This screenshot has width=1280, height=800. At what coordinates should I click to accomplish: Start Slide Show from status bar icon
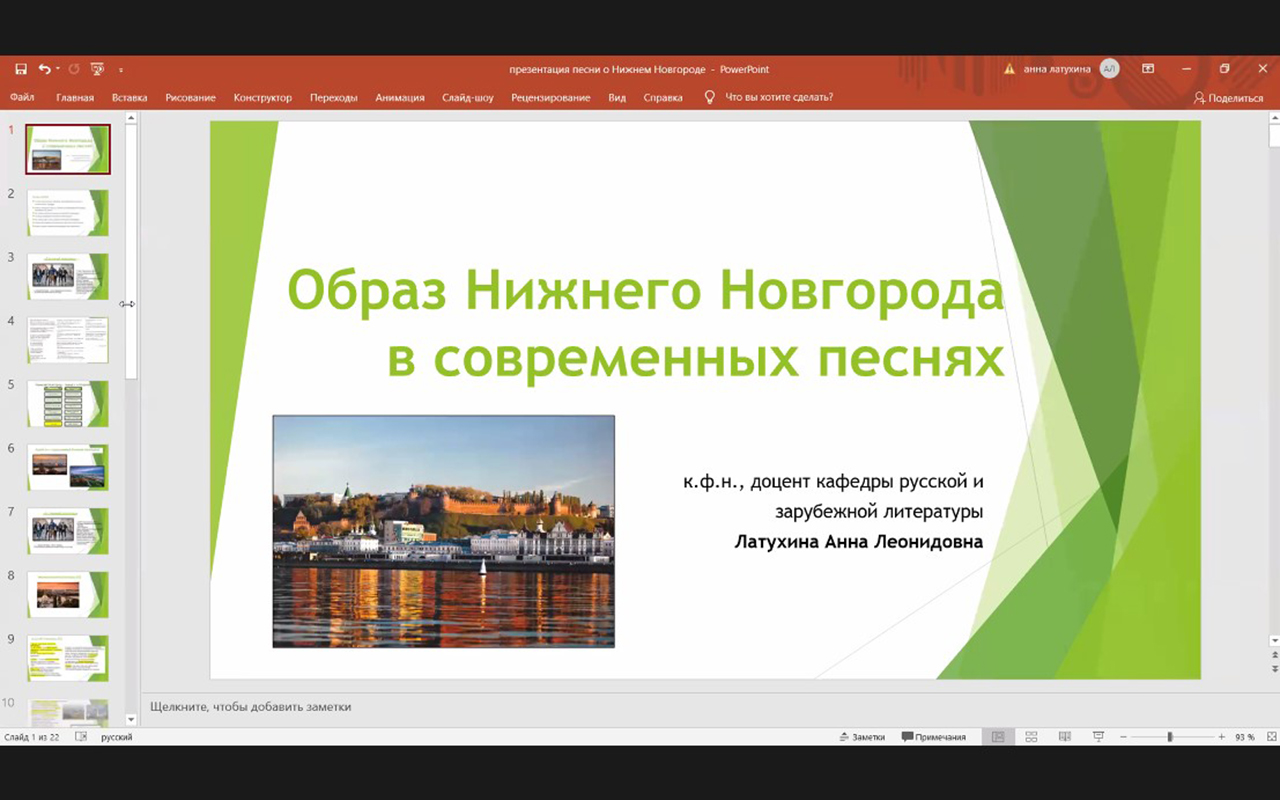point(1098,737)
